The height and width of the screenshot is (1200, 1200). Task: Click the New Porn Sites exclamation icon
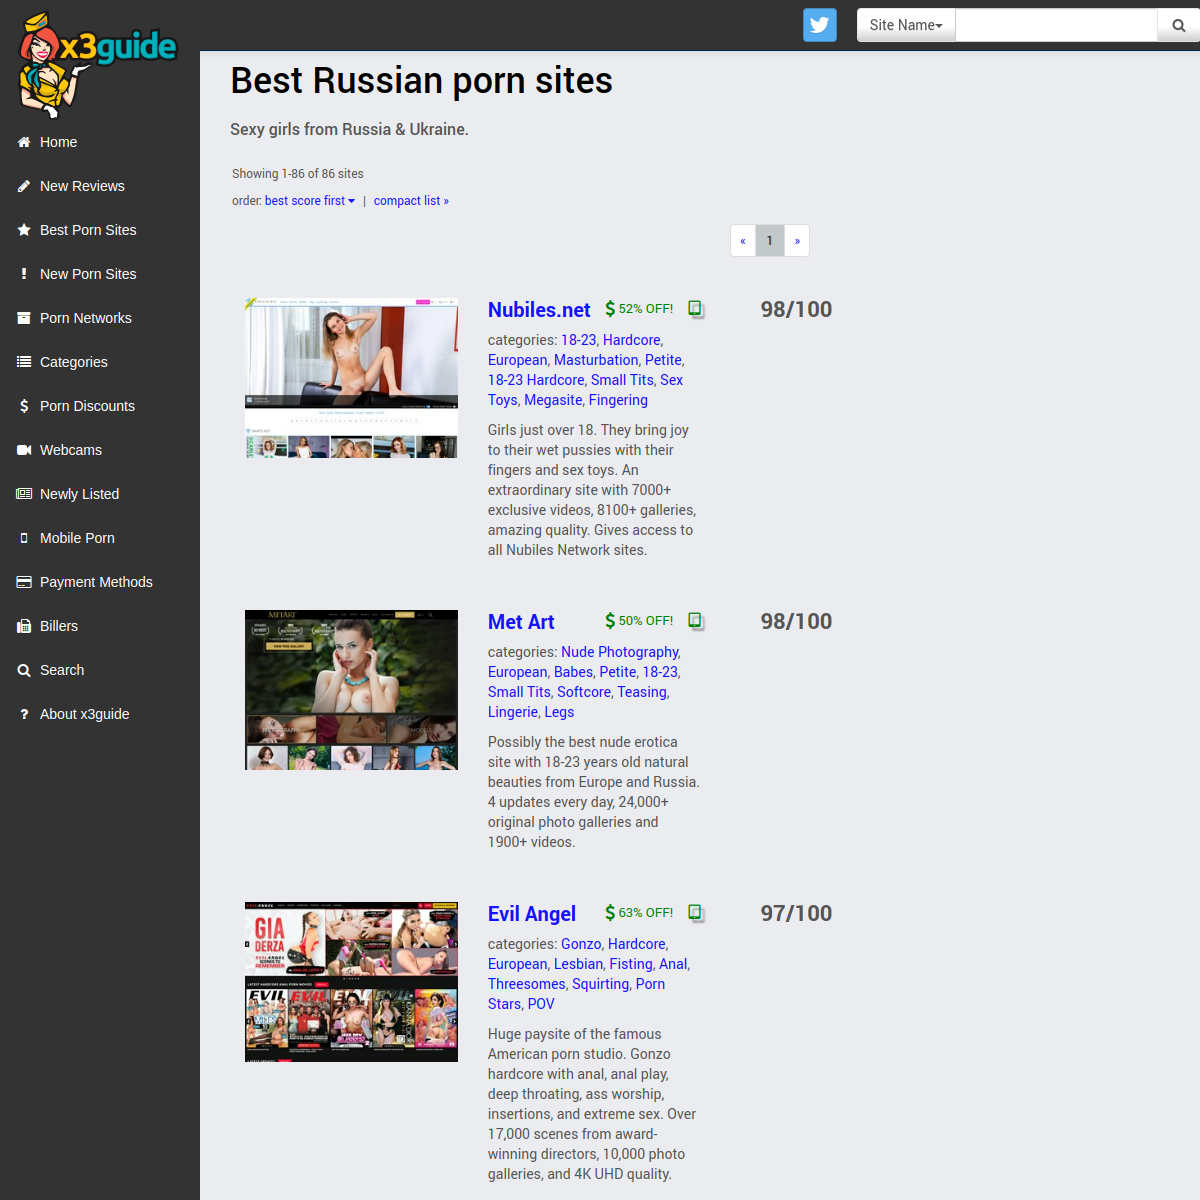pos(24,274)
